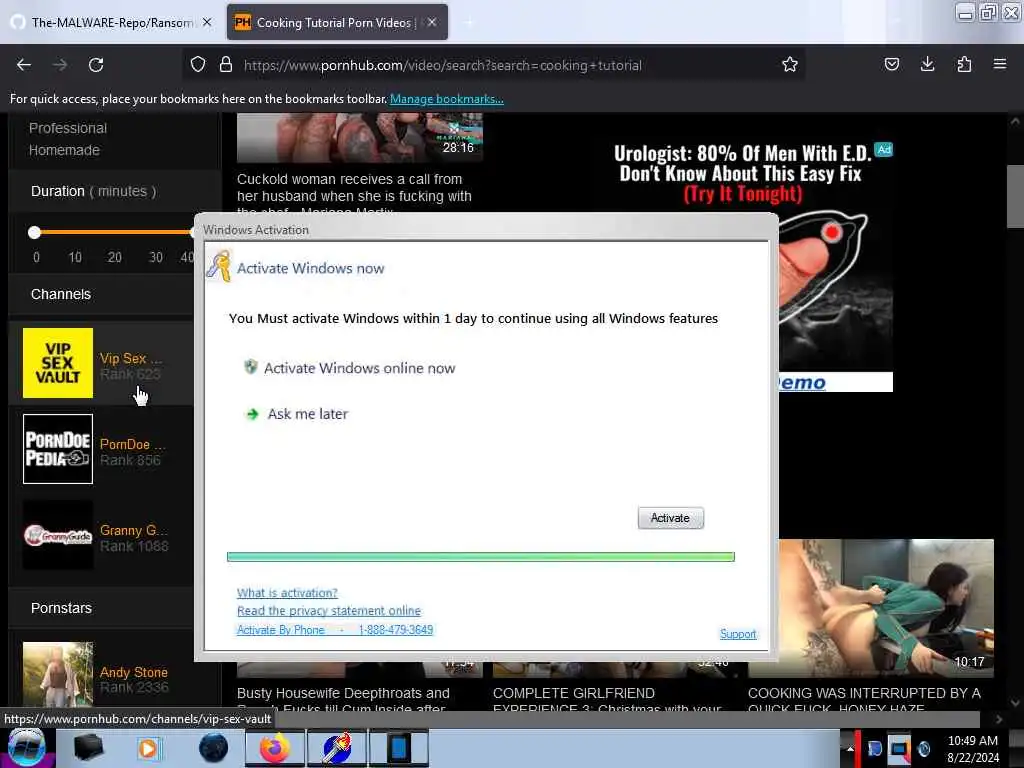Open the Manage bookmarks link
The image size is (1024, 768).
(x=447, y=99)
